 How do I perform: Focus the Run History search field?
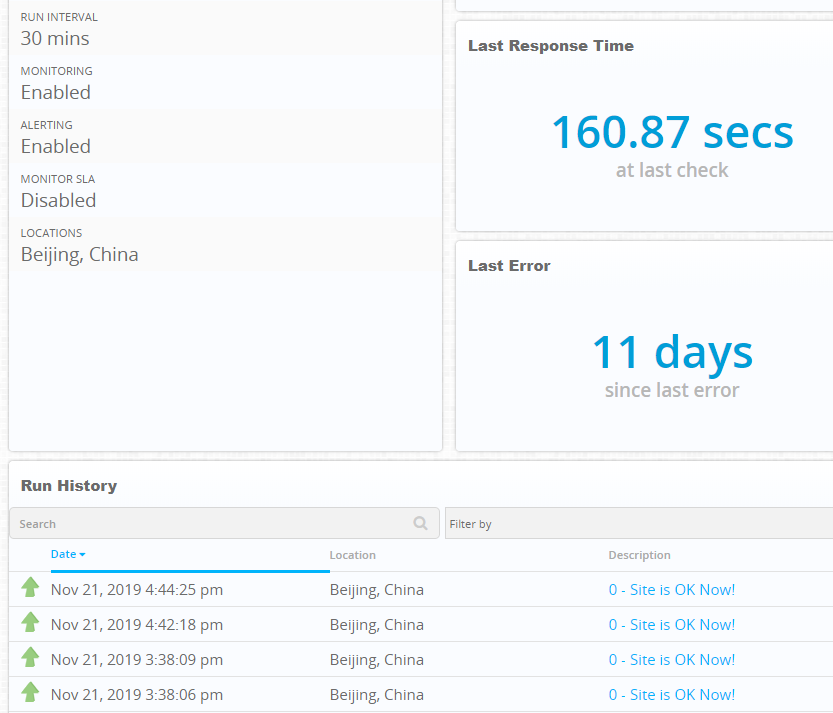click(x=210, y=523)
